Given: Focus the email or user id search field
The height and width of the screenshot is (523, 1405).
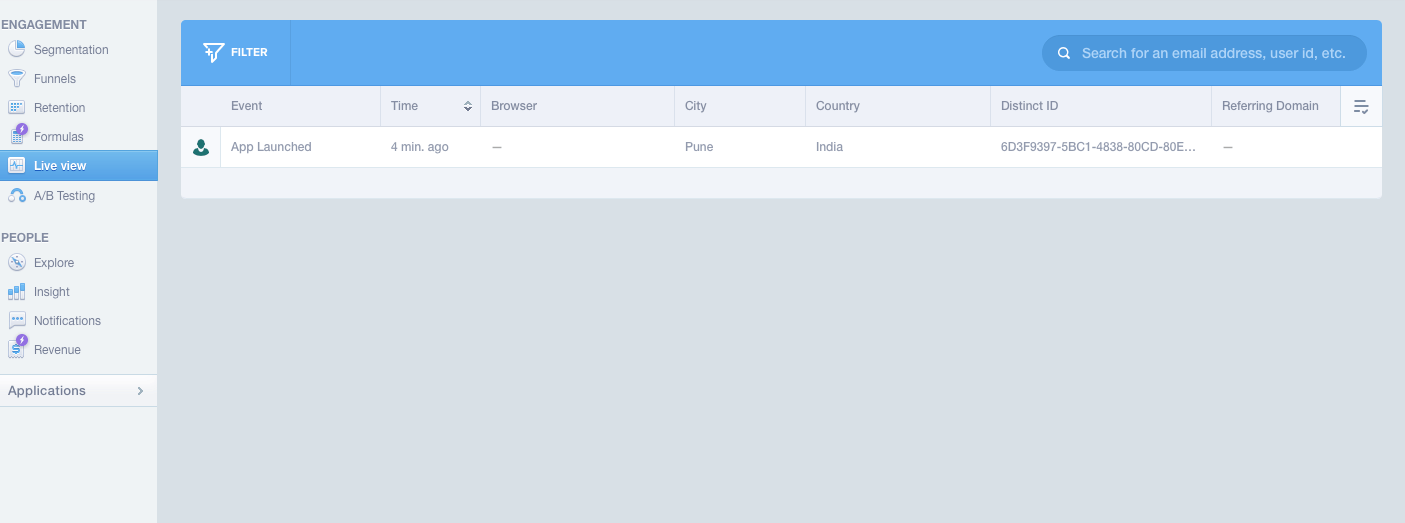Looking at the screenshot, I should pos(1204,53).
